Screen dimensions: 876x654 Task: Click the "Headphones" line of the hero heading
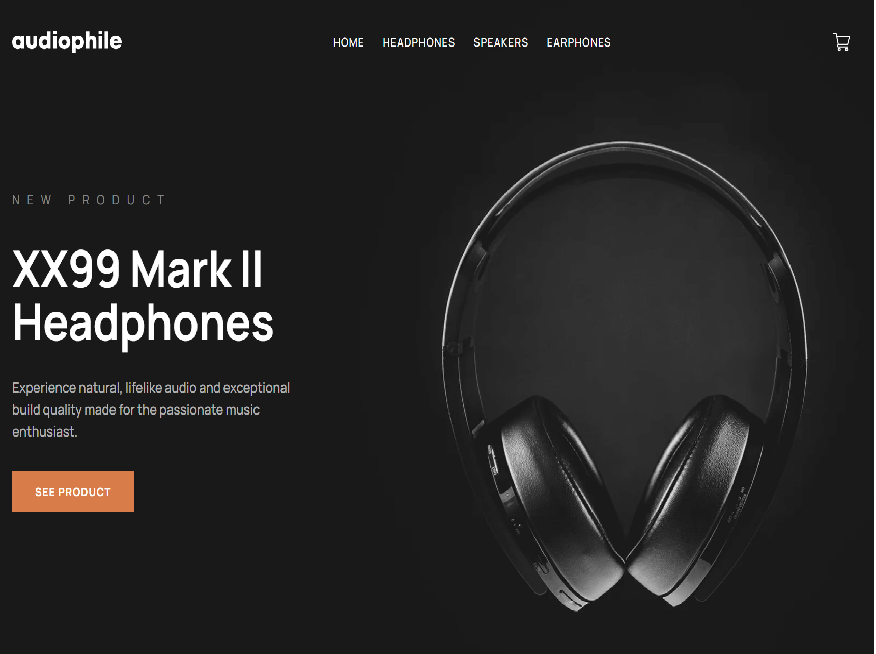(x=143, y=324)
